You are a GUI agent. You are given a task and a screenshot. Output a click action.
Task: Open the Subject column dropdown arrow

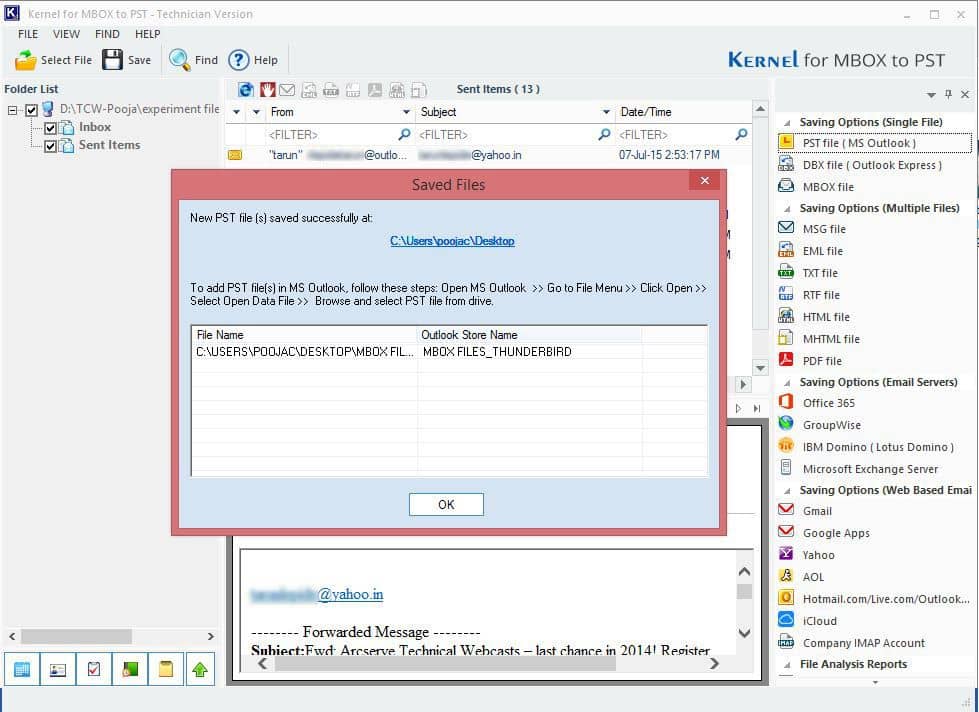pyautogui.click(x=606, y=112)
